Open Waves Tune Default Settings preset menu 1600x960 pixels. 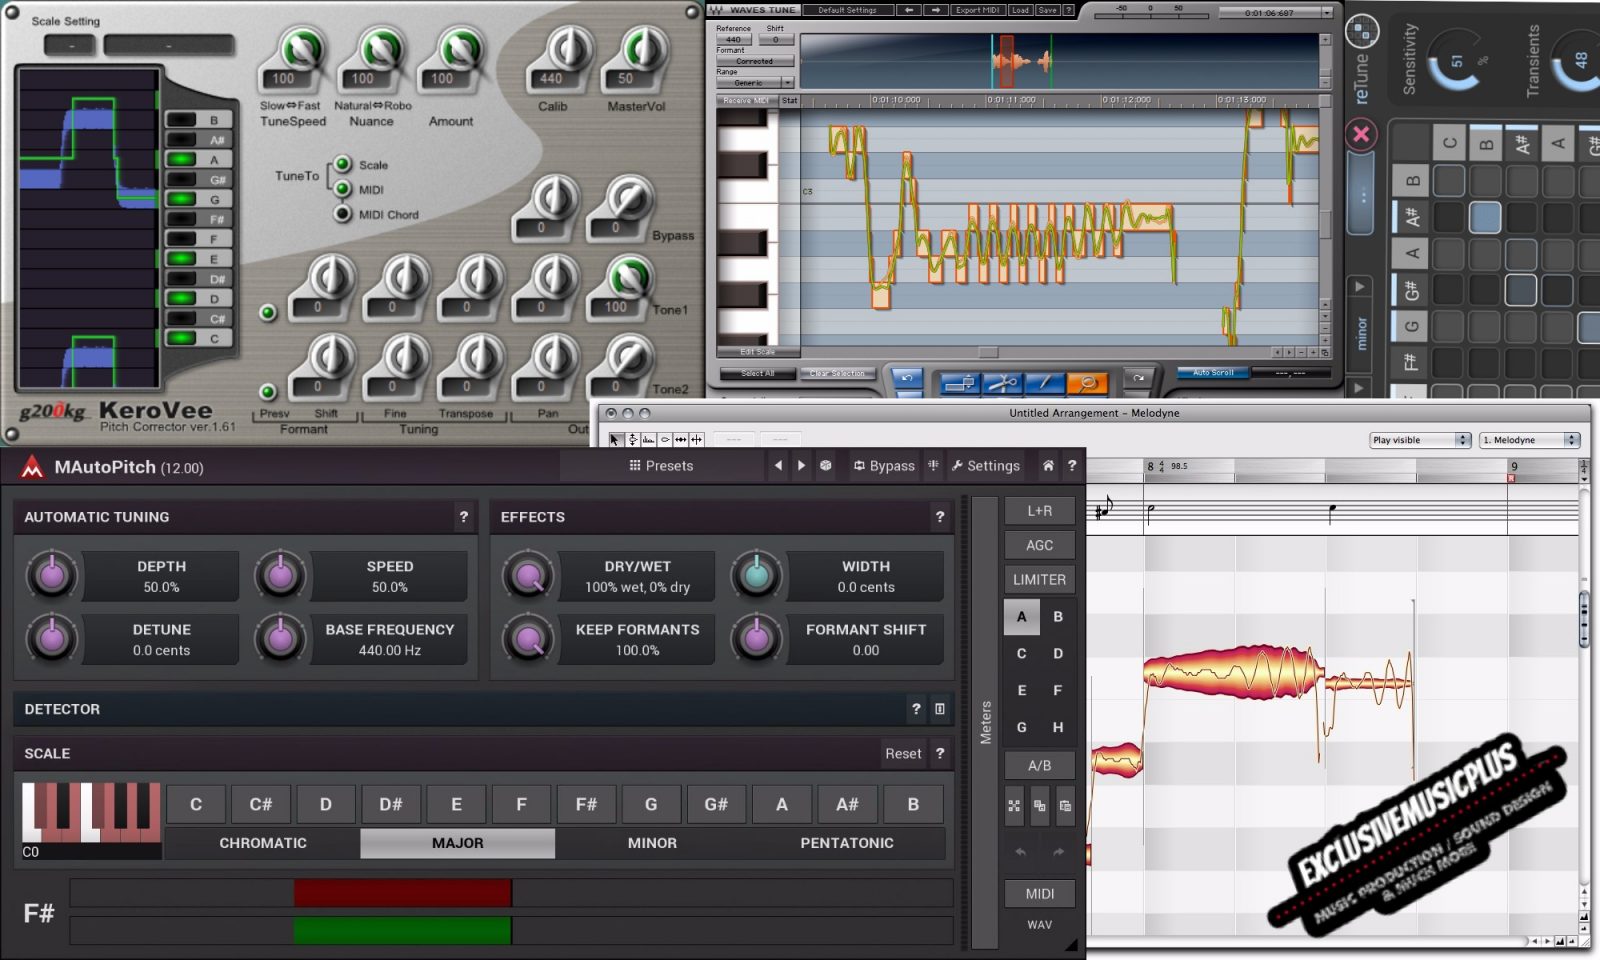(x=847, y=10)
